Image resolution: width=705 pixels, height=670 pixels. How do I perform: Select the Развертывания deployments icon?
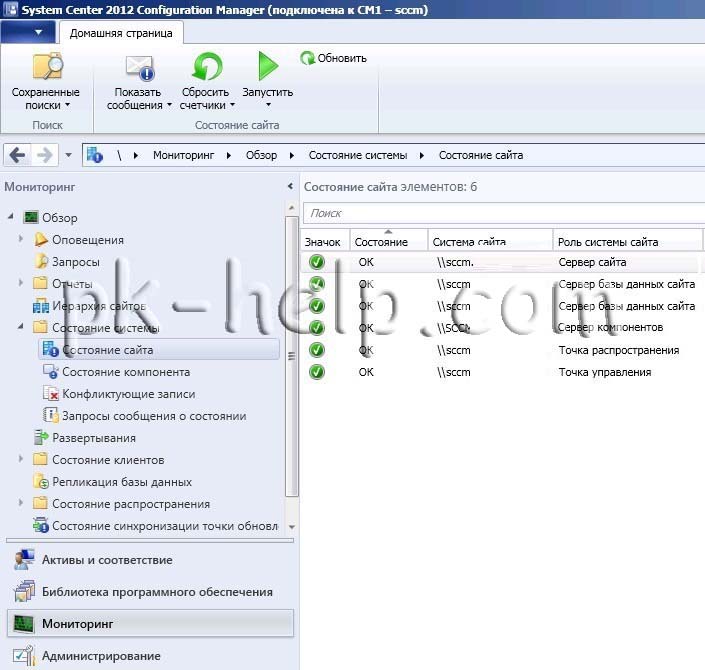[x=41, y=438]
